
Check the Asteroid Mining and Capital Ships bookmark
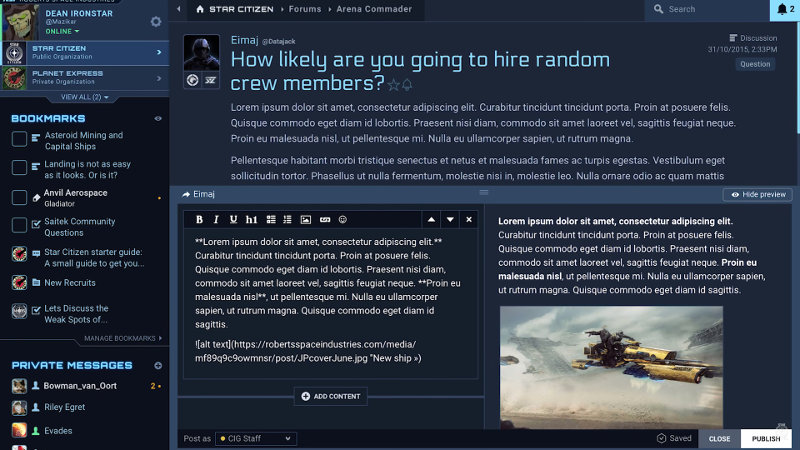(19, 139)
